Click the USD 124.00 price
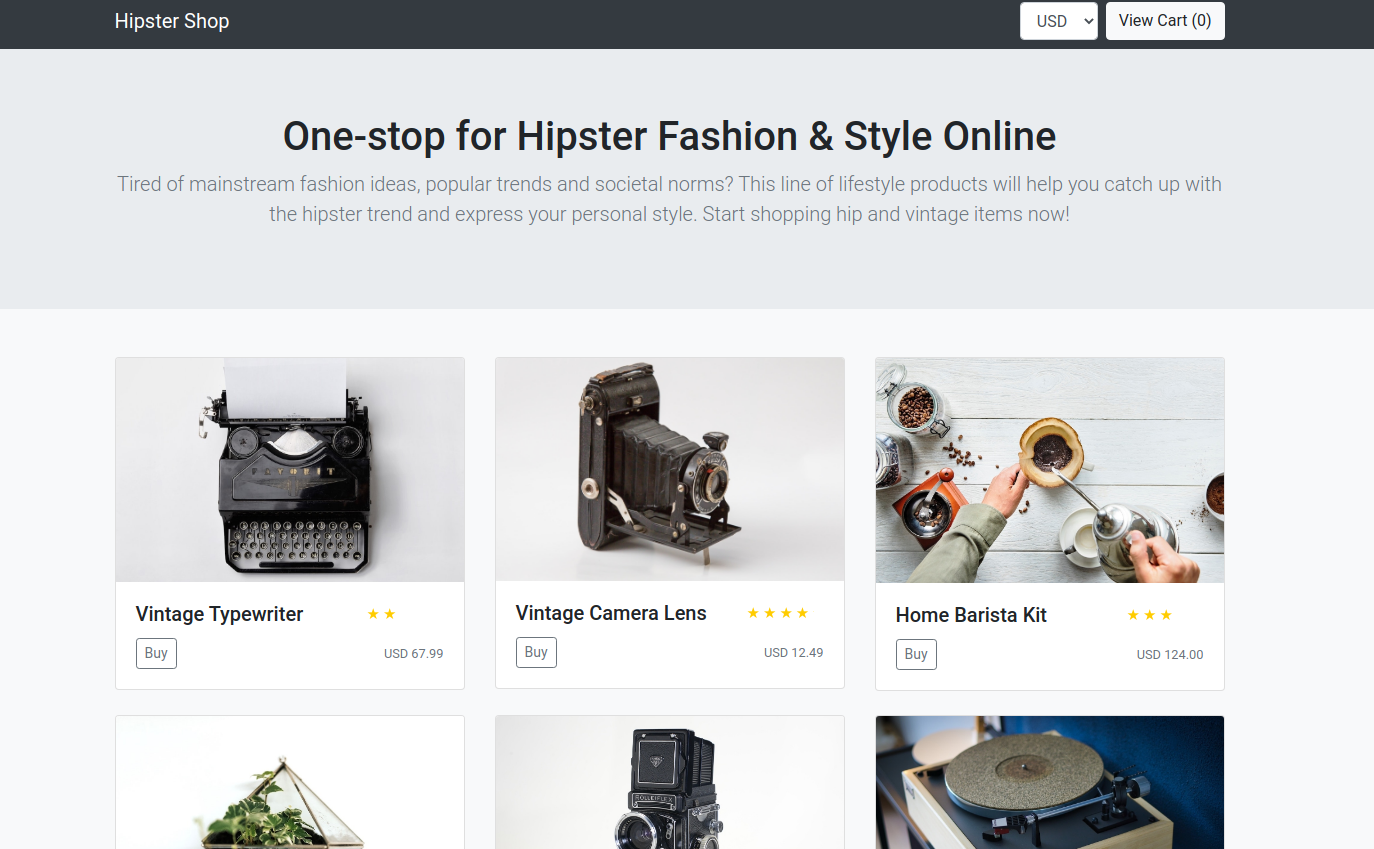 [x=1170, y=654]
